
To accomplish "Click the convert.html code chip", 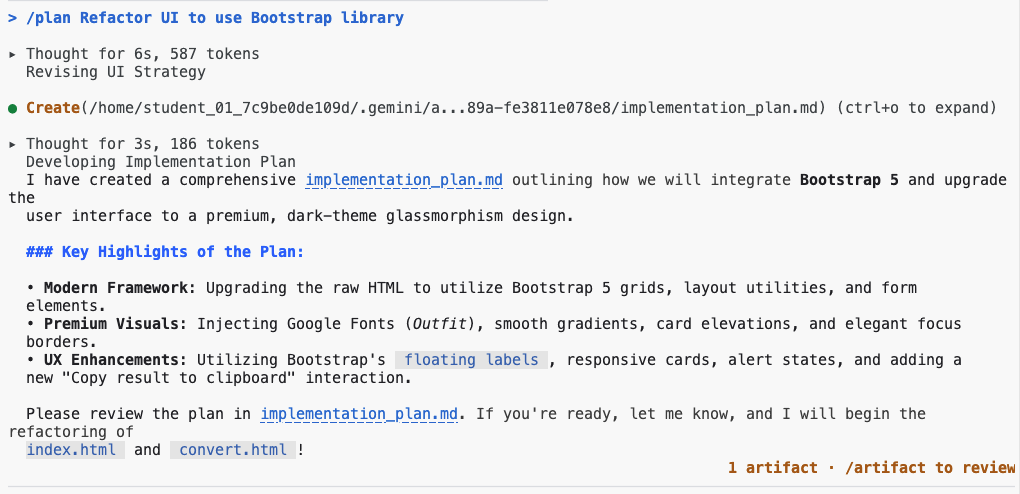I will tap(233, 450).
